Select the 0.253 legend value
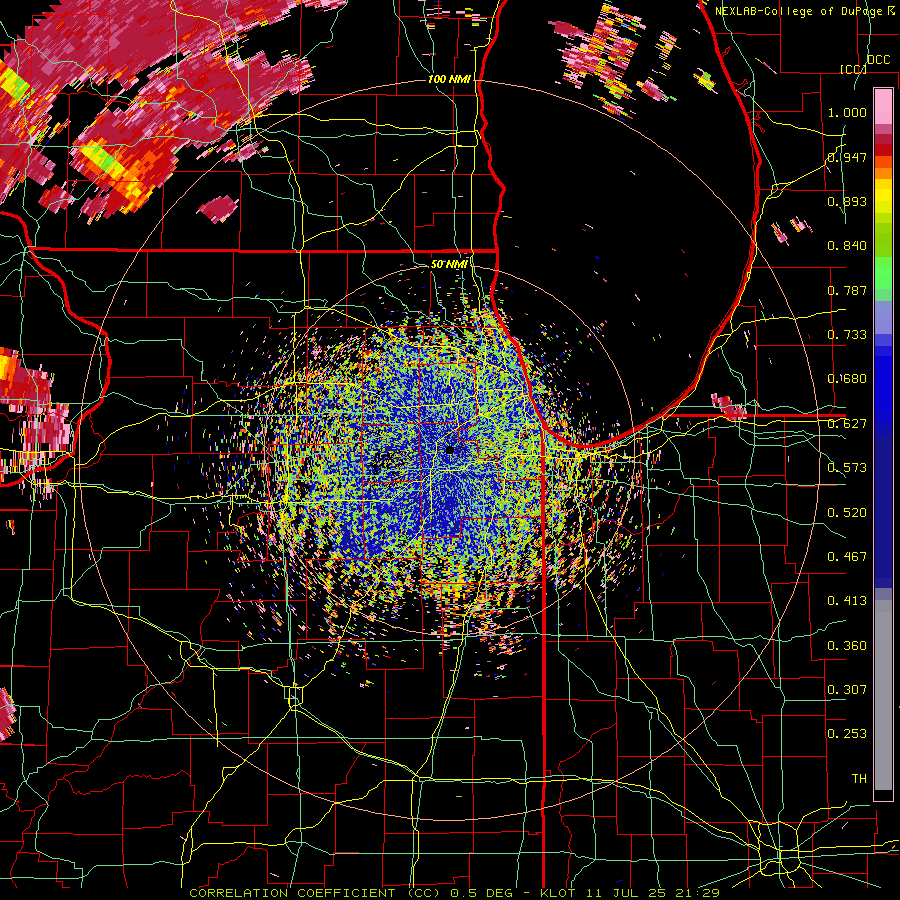The image size is (900, 900). [x=847, y=734]
